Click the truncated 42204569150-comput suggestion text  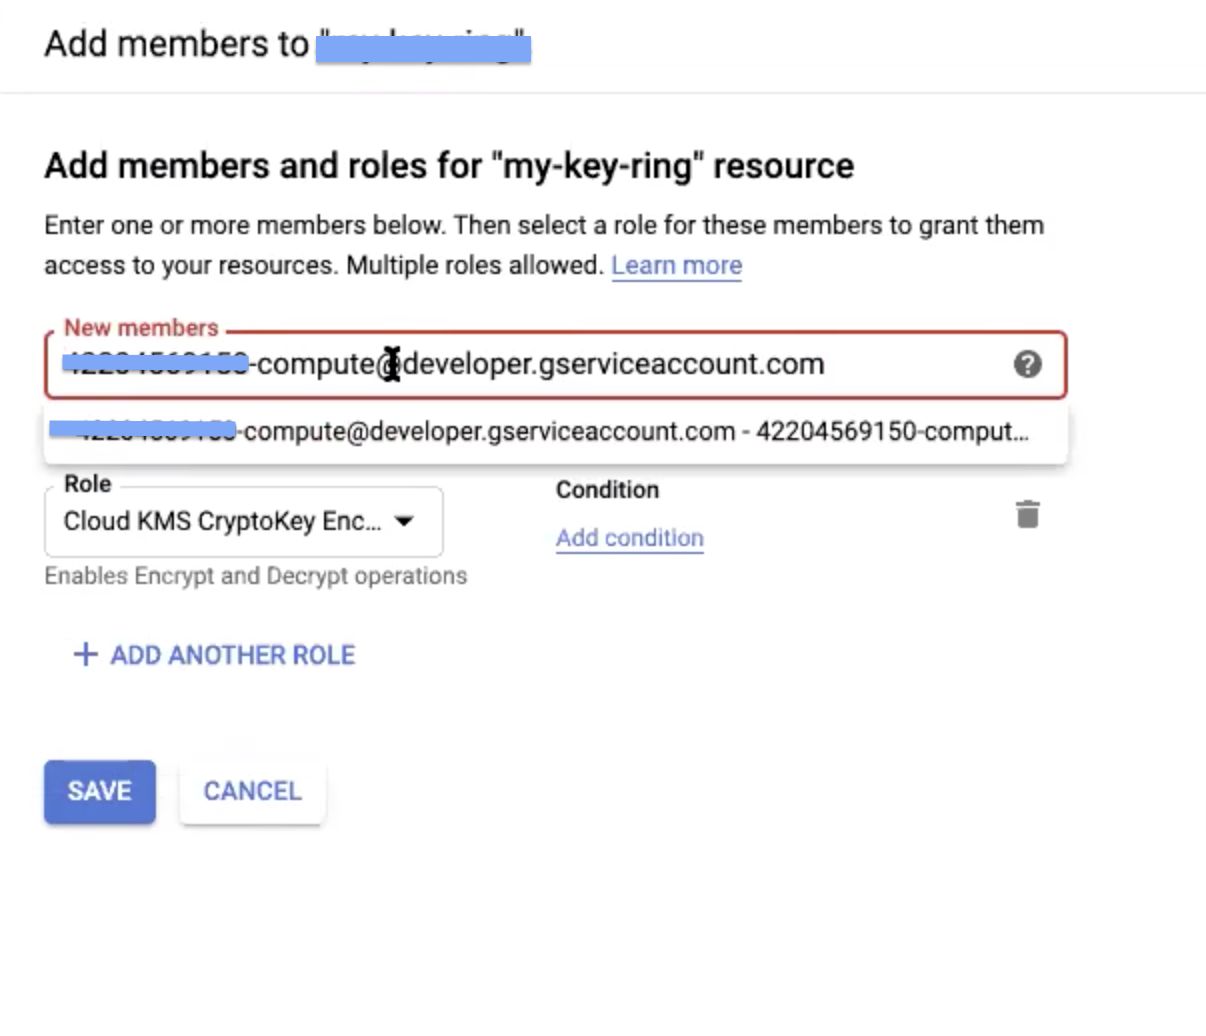[892, 432]
